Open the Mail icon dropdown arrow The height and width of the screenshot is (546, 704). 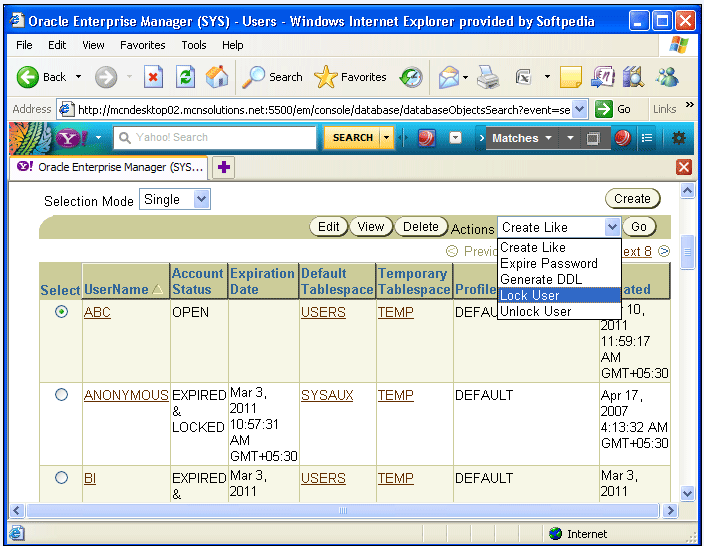[465, 77]
